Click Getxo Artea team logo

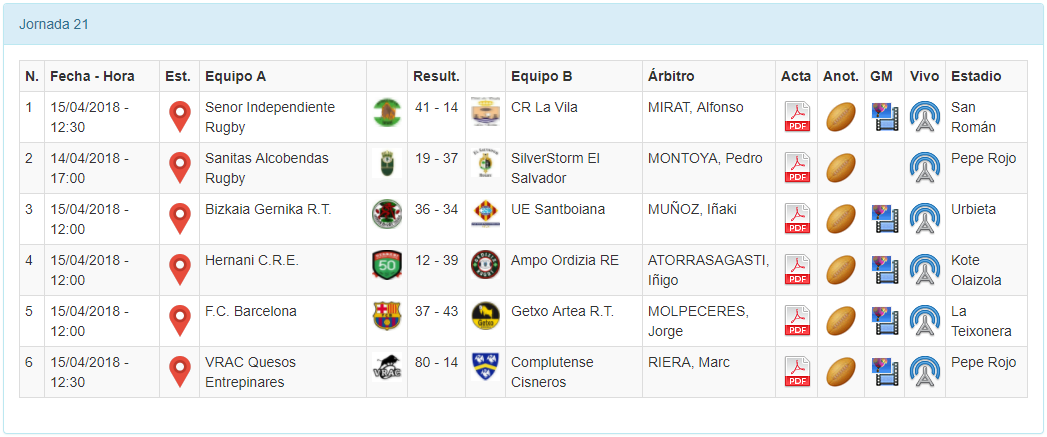485,316
